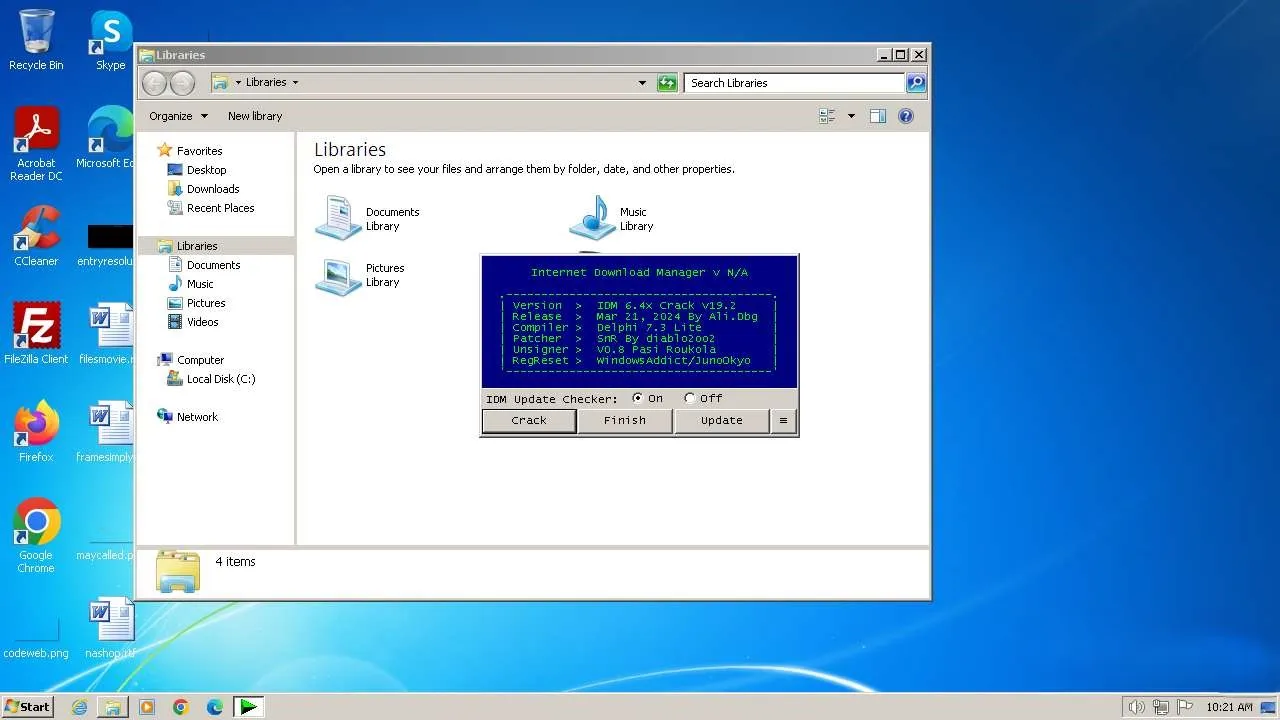Click the green arrow app taskbar button
The height and width of the screenshot is (720, 1280).
click(248, 707)
